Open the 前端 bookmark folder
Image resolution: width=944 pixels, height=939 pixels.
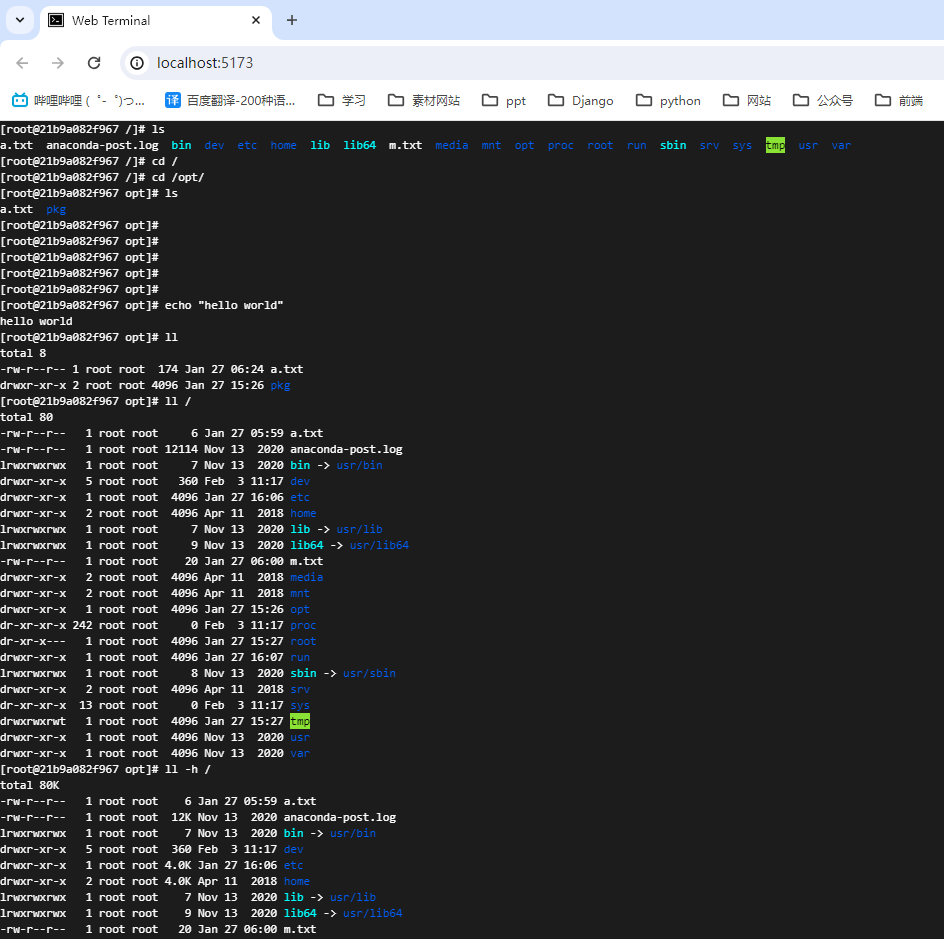898,100
